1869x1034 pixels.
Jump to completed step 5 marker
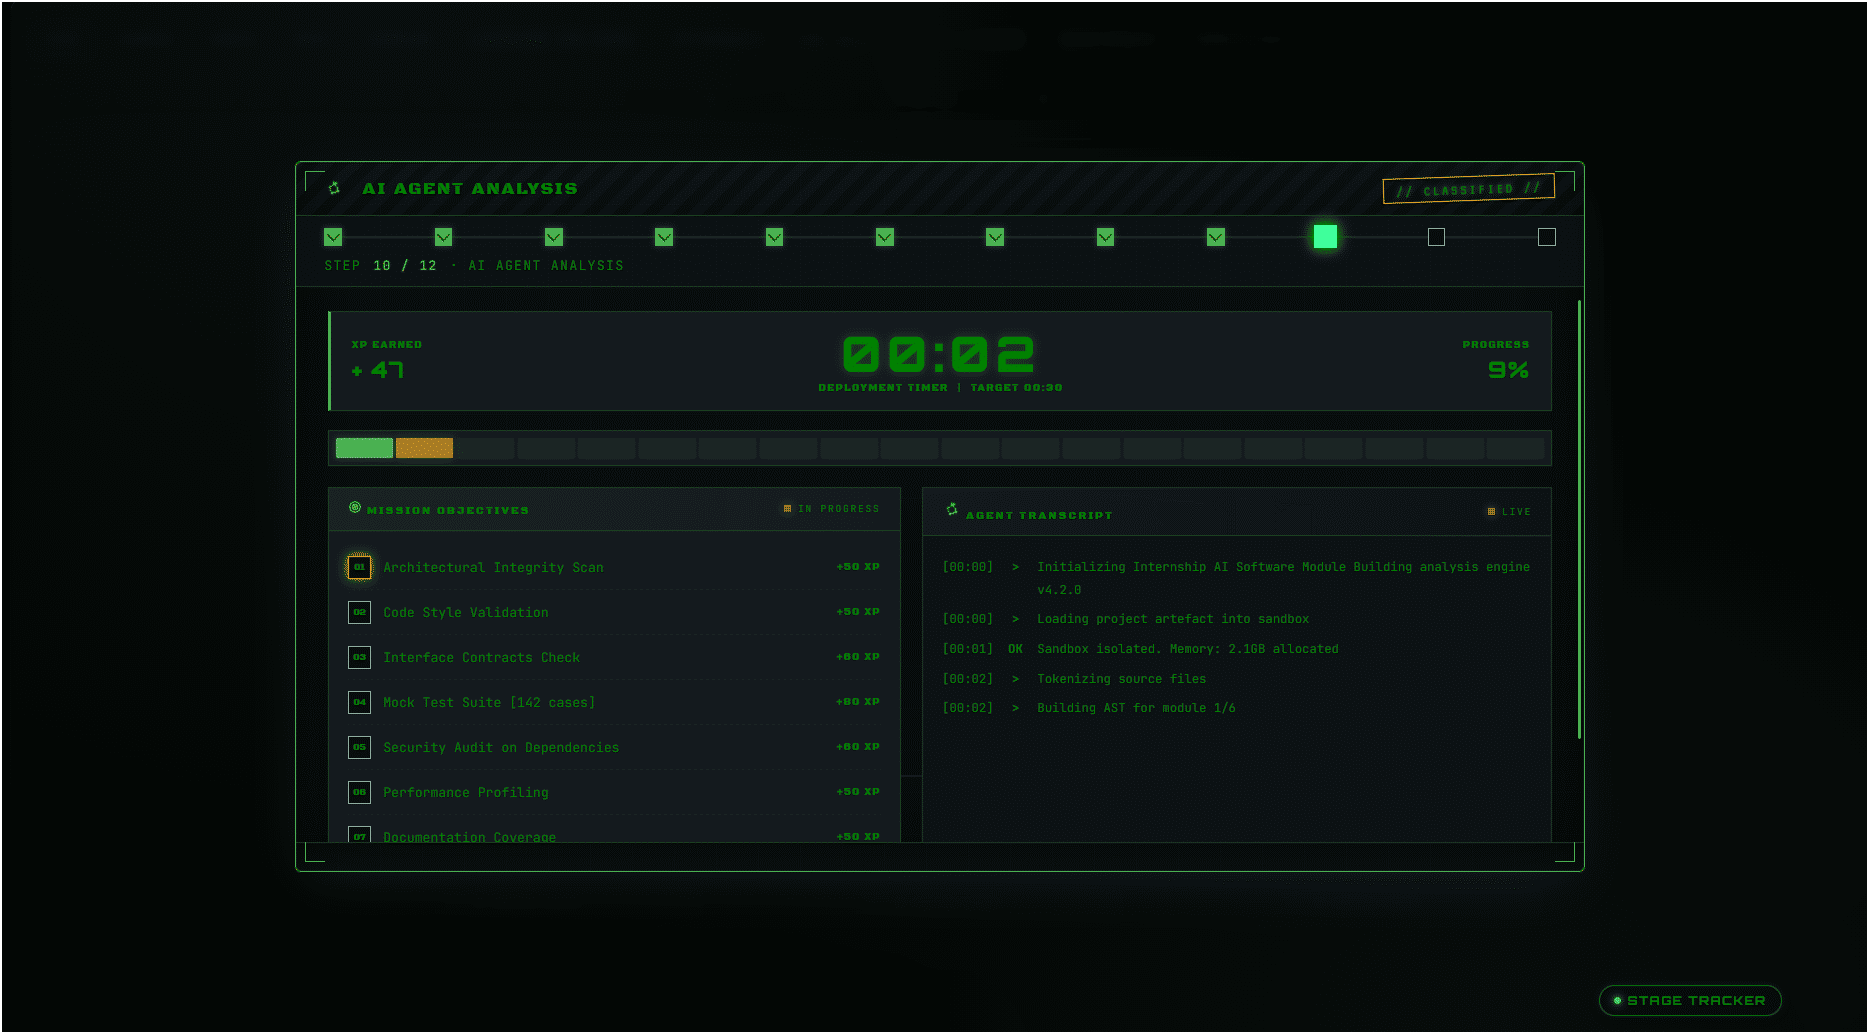pyautogui.click(x=774, y=237)
